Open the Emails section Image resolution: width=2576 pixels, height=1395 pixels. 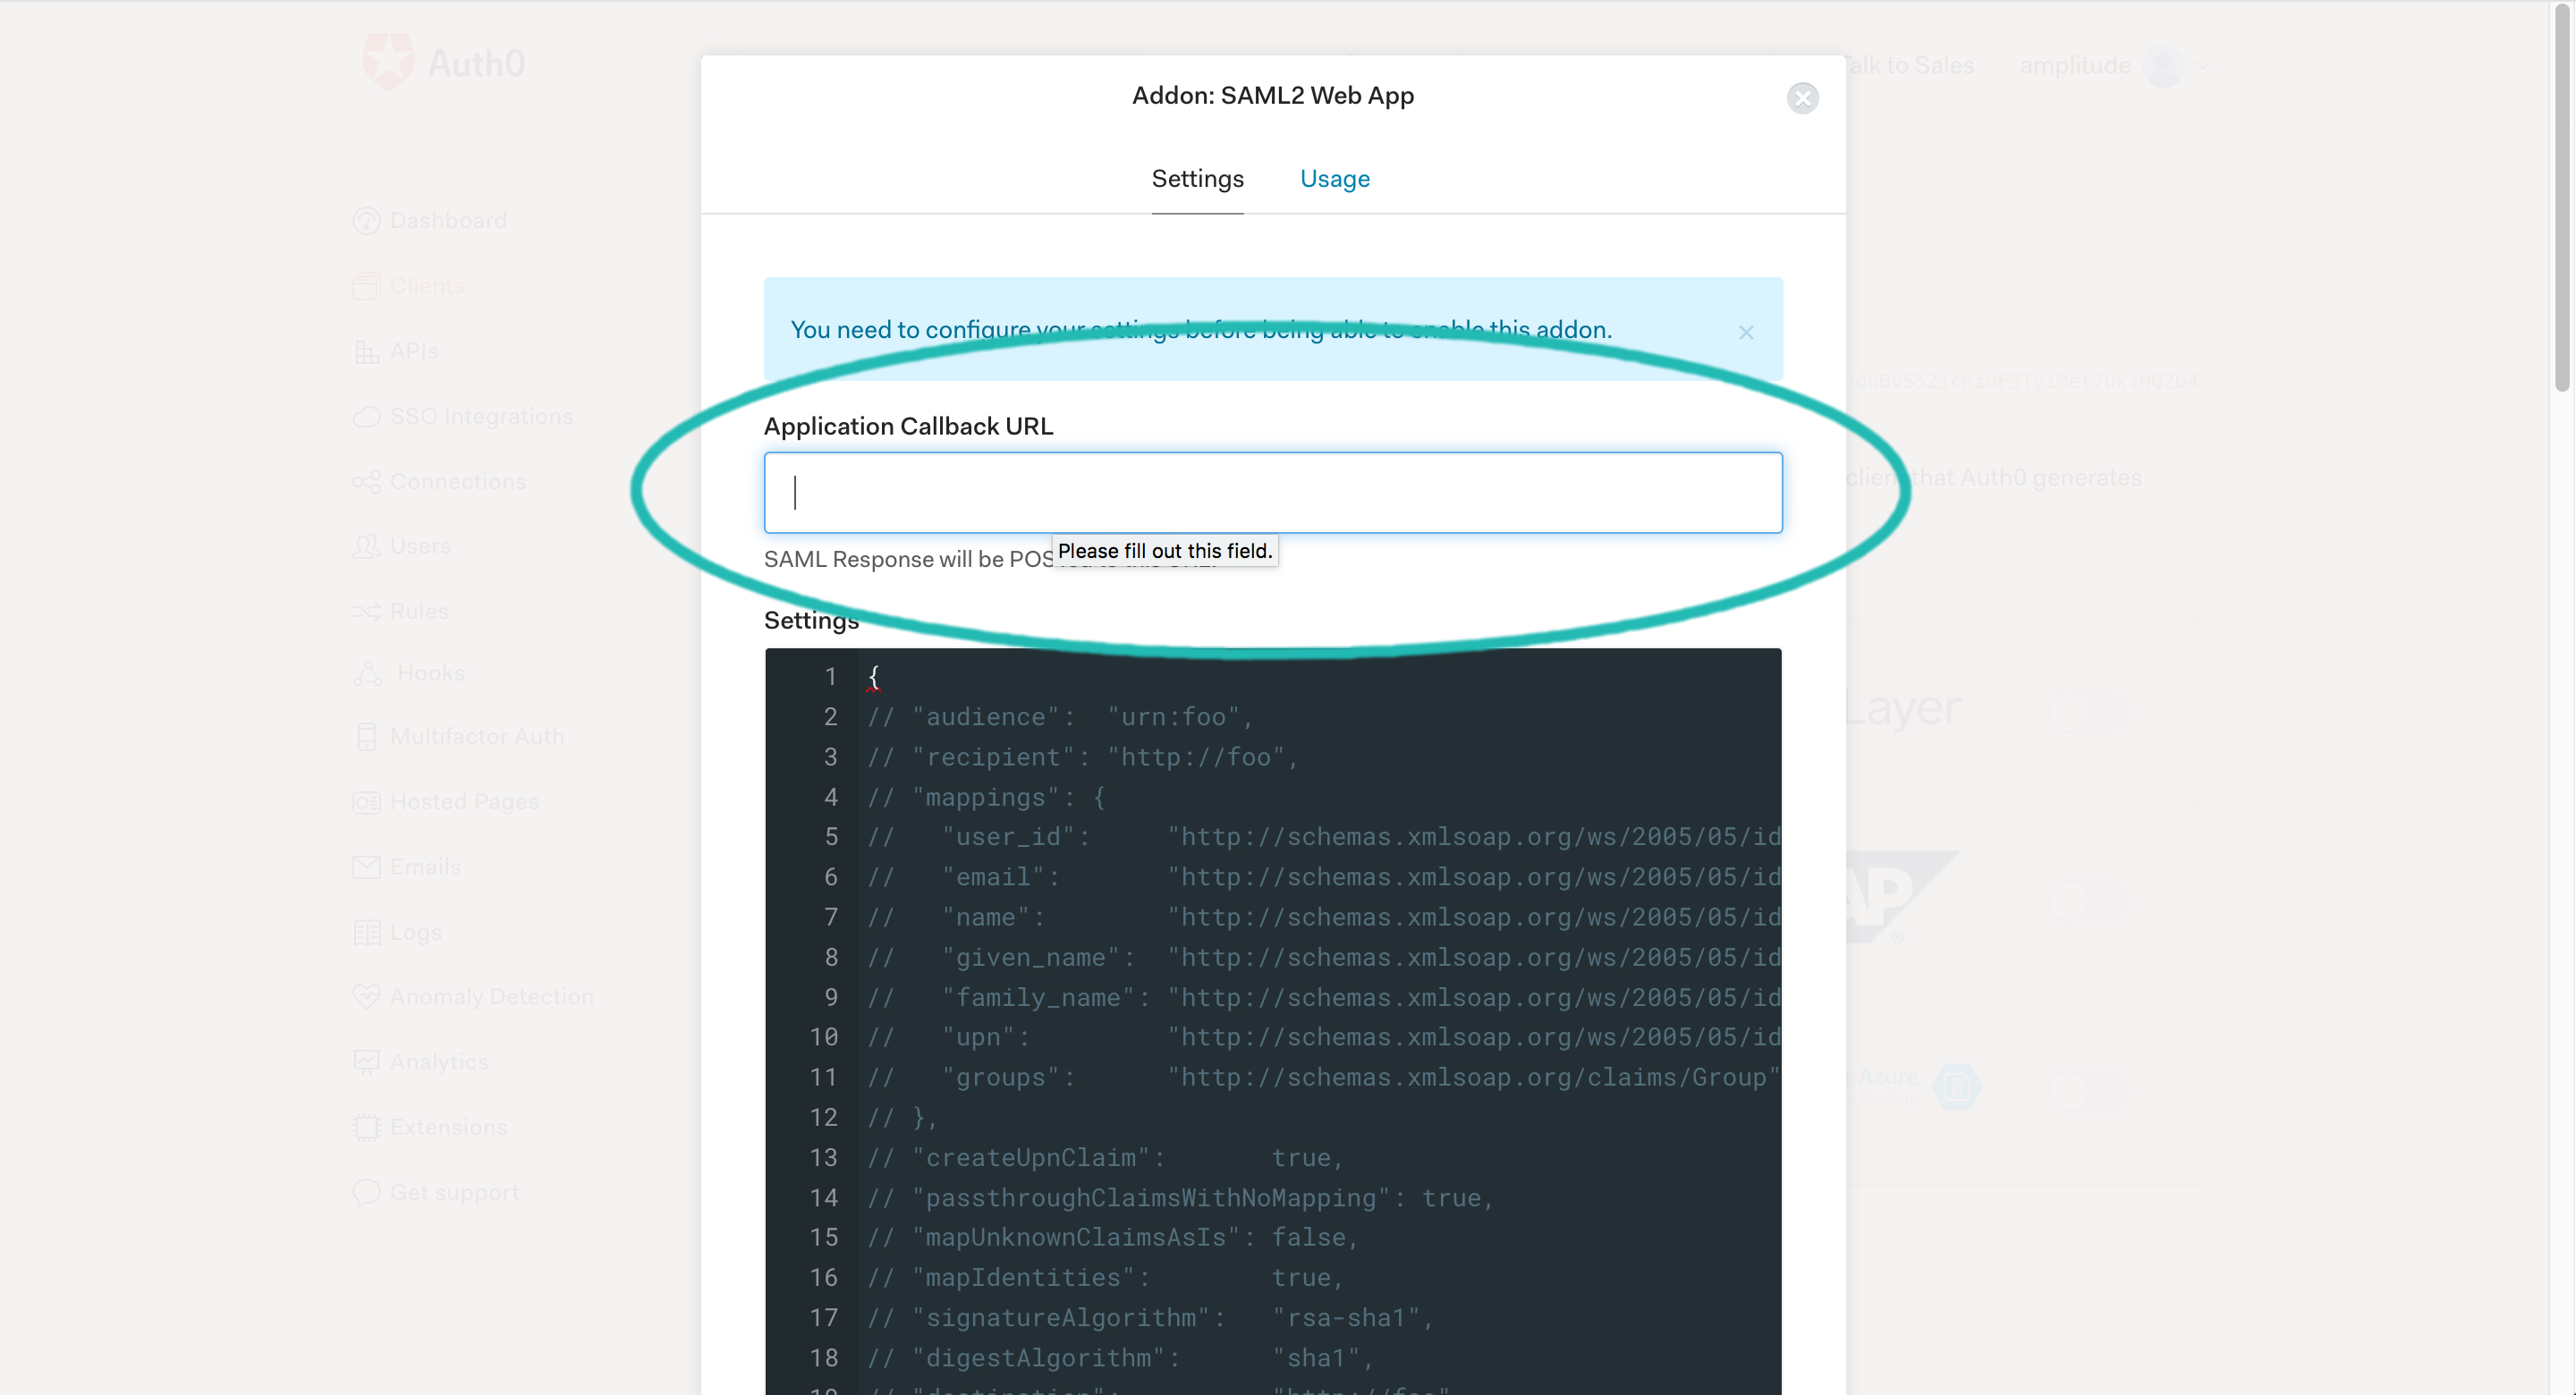424,867
